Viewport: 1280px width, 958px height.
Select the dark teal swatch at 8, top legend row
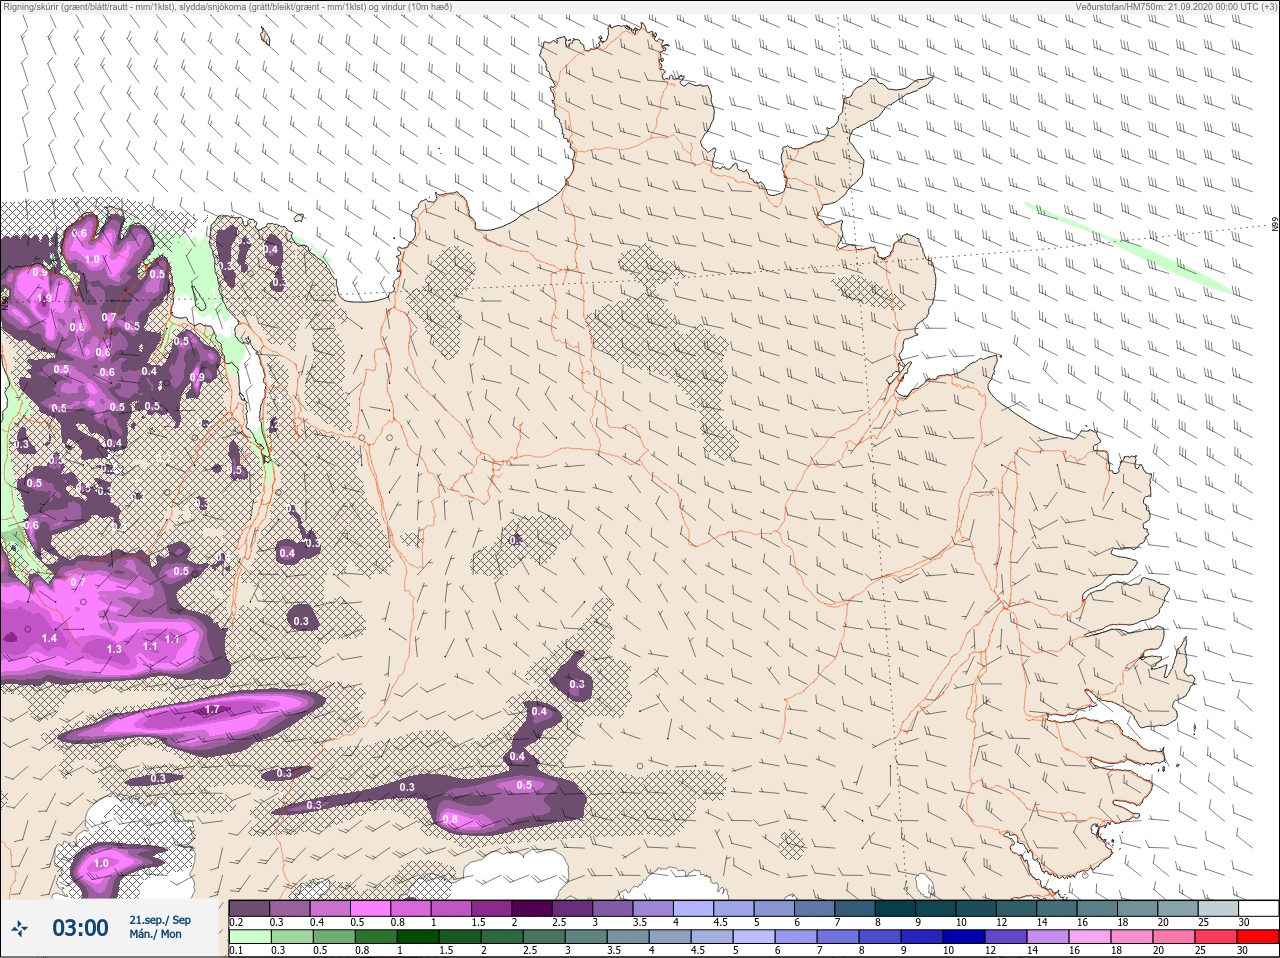coord(895,908)
